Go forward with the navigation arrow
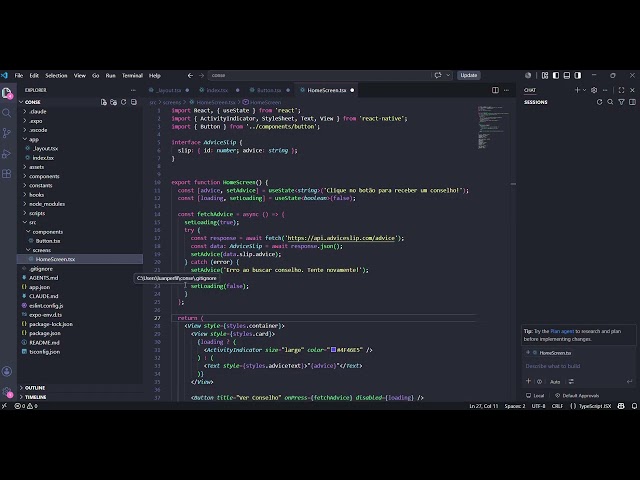The width and height of the screenshot is (640, 480). 201,76
